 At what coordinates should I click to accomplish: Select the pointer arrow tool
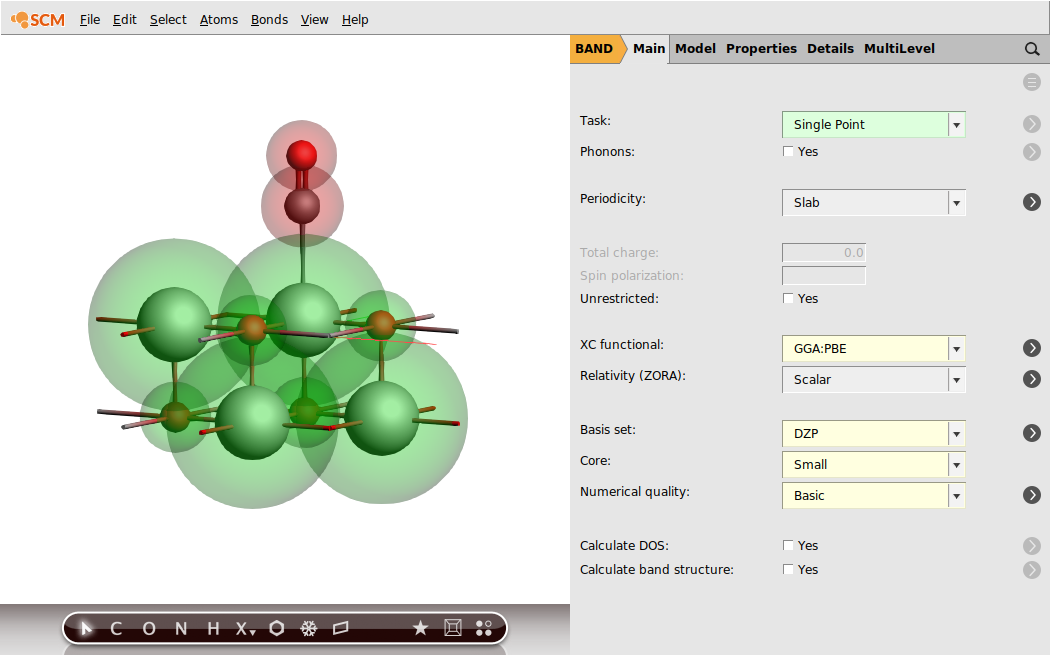pos(86,628)
